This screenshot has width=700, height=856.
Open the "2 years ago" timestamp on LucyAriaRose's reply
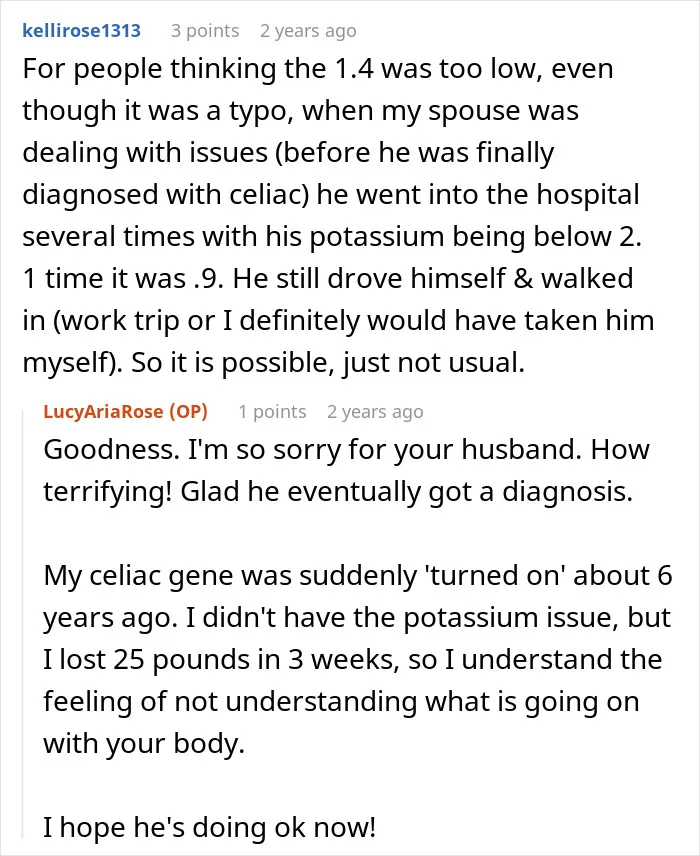click(375, 412)
